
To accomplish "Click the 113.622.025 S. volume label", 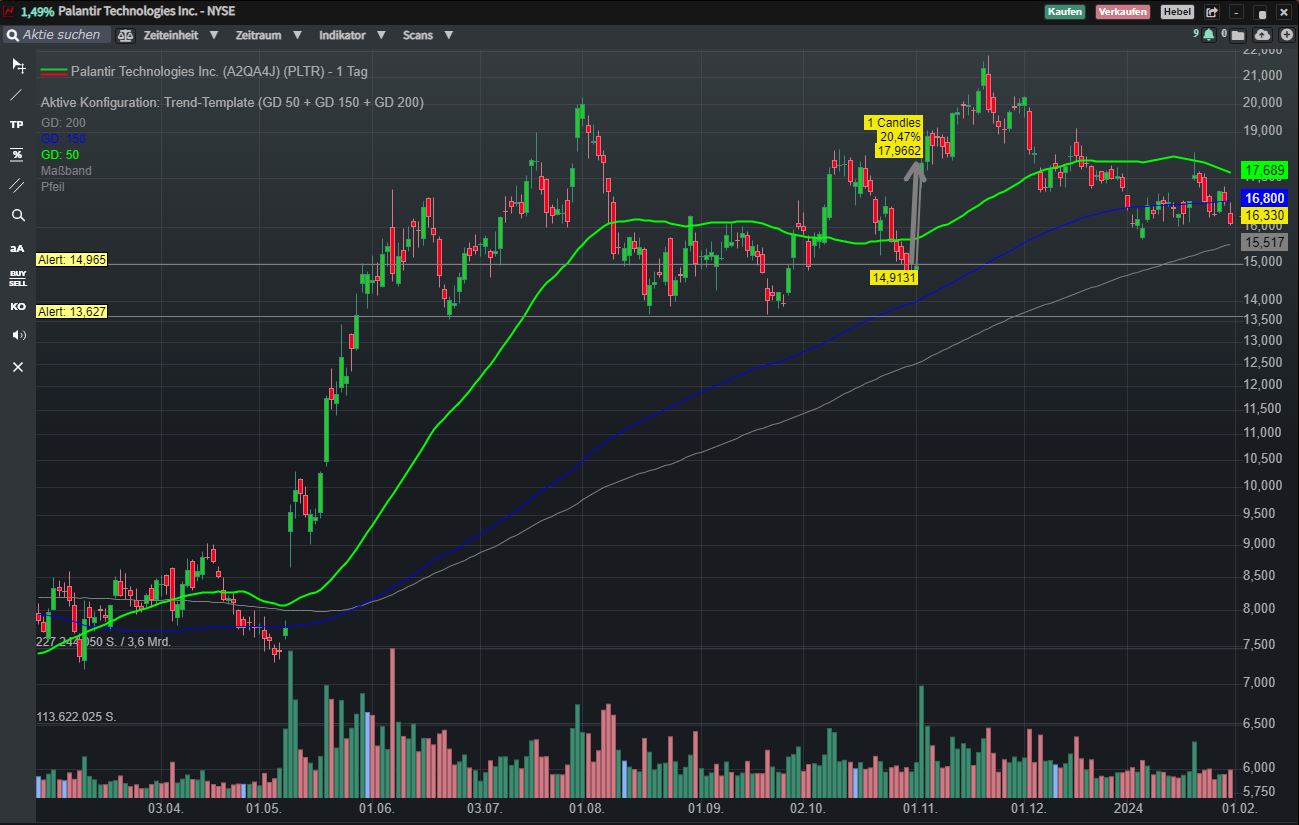I will point(76,717).
